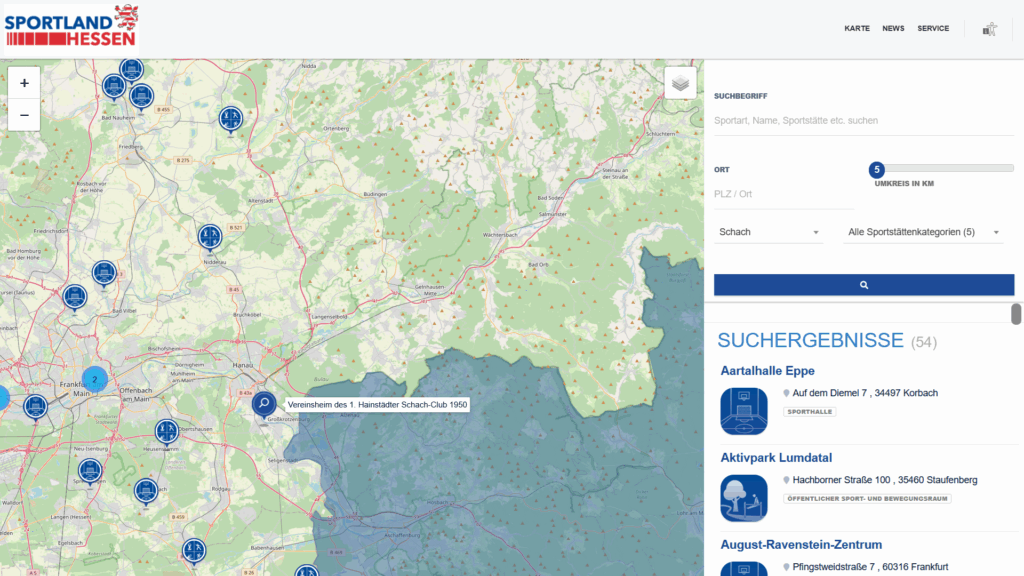The width and height of the screenshot is (1024, 576).
Task: Open the August-Ravenstein-Zentrum result link
Action: pyautogui.click(x=801, y=545)
